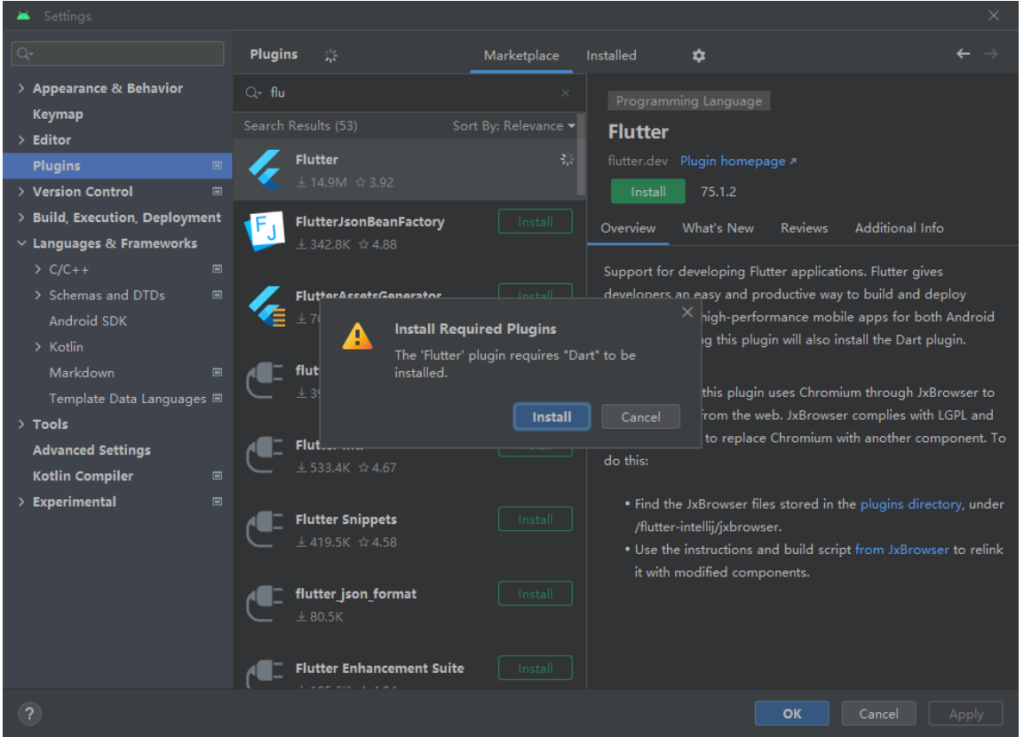Switch to the Marketplace tab
1024x737 pixels.
tap(521, 55)
